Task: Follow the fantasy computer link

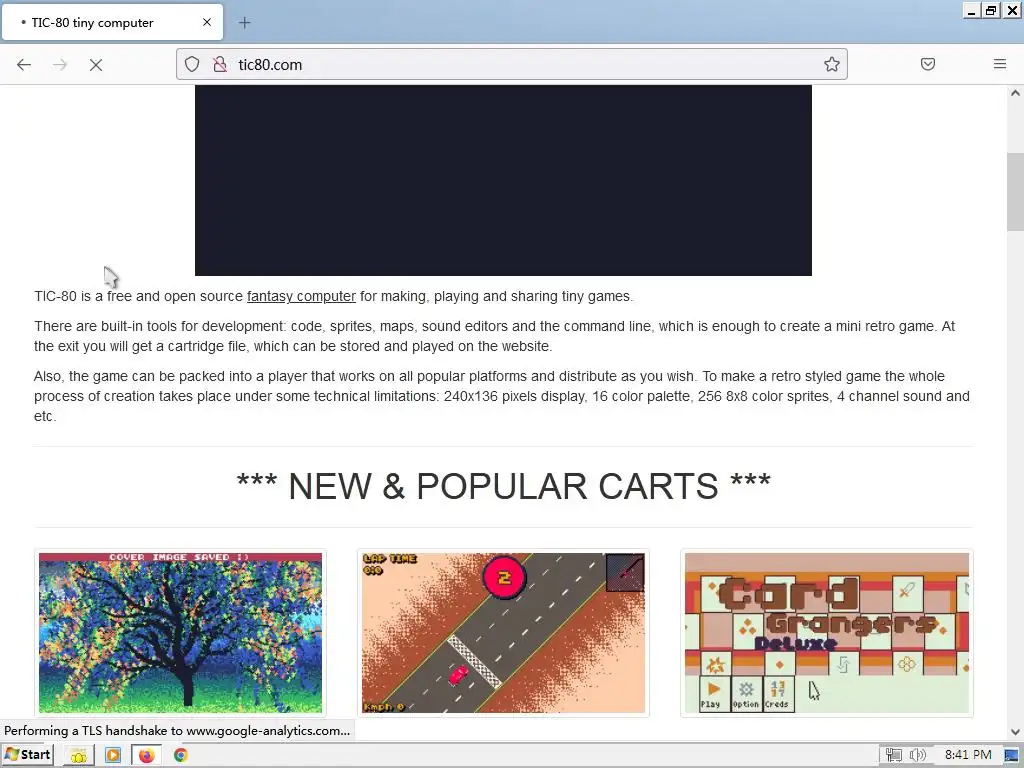Action: pos(301,296)
